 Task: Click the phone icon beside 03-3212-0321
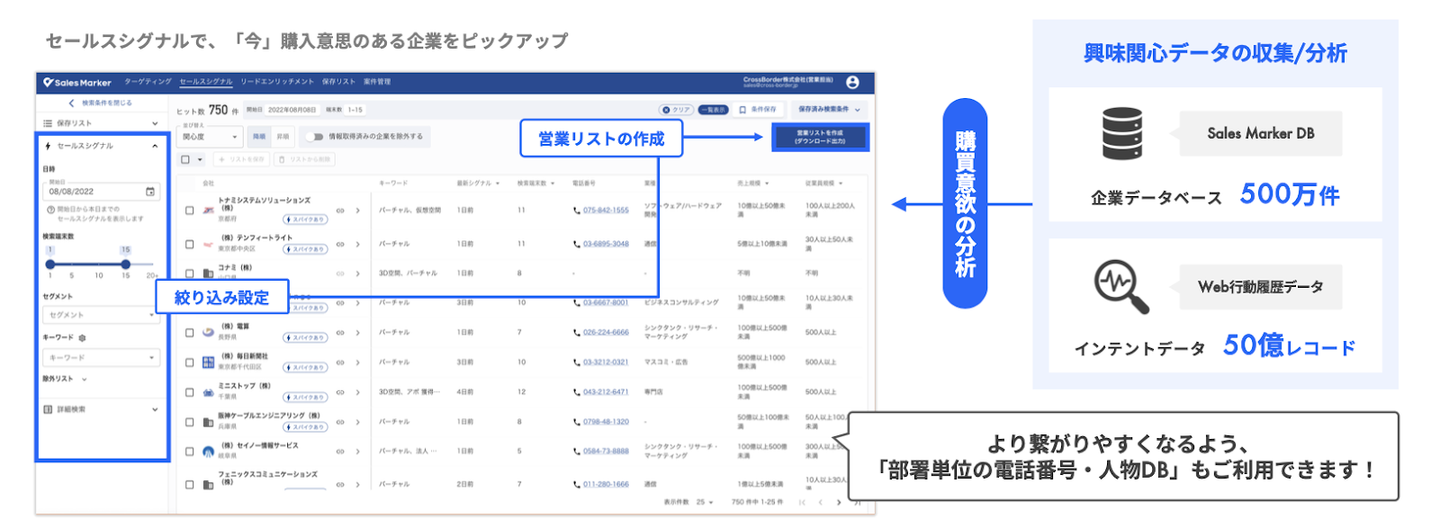pos(577,361)
